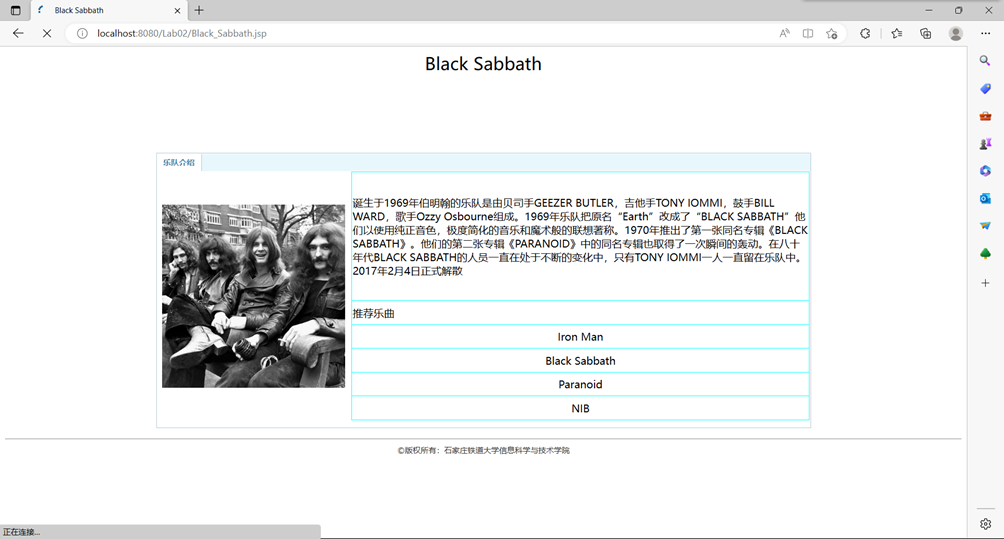1004x539 pixels.
Task: Click the NIB song row
Action: (x=580, y=408)
